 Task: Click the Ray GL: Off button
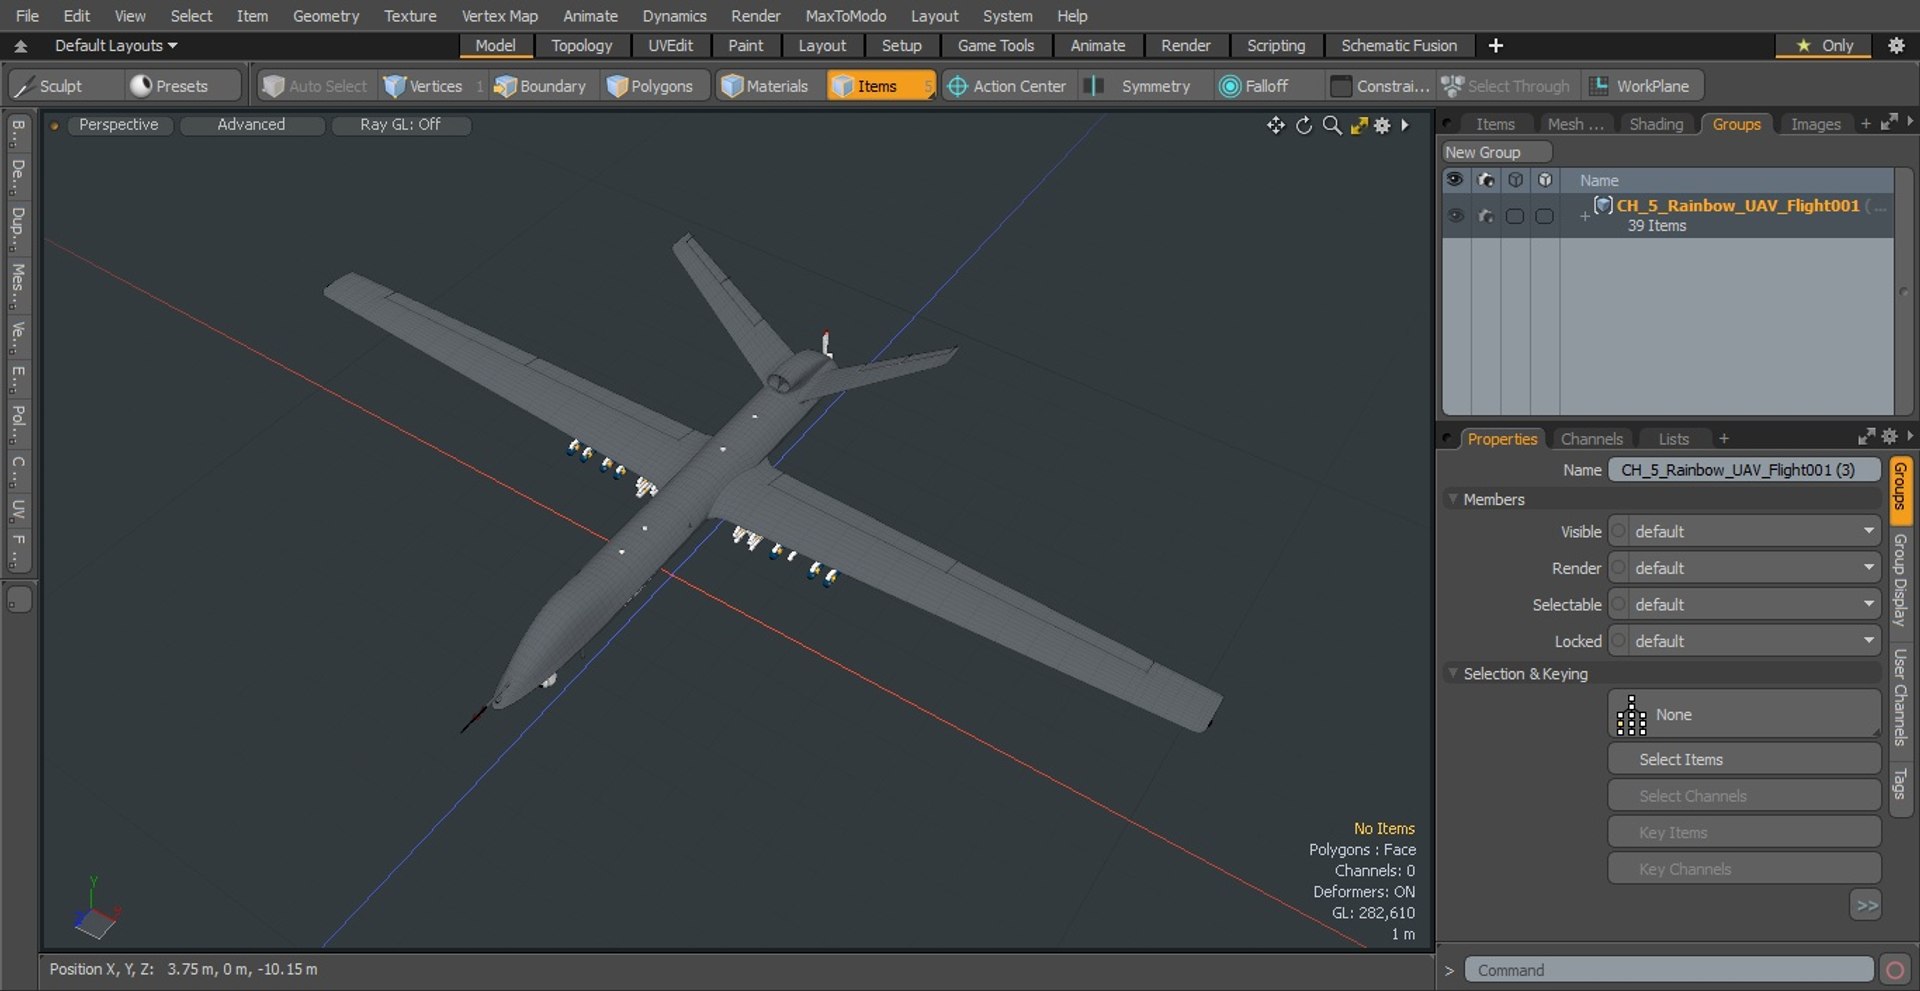[x=400, y=124]
